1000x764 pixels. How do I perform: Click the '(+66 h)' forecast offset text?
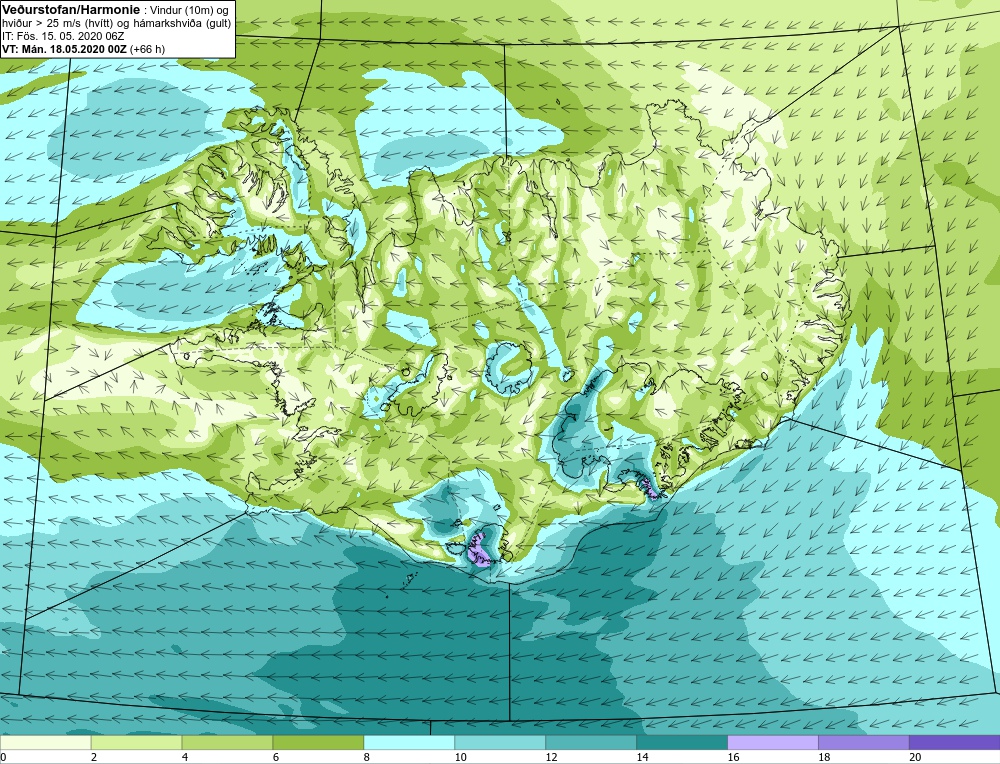(x=147, y=49)
